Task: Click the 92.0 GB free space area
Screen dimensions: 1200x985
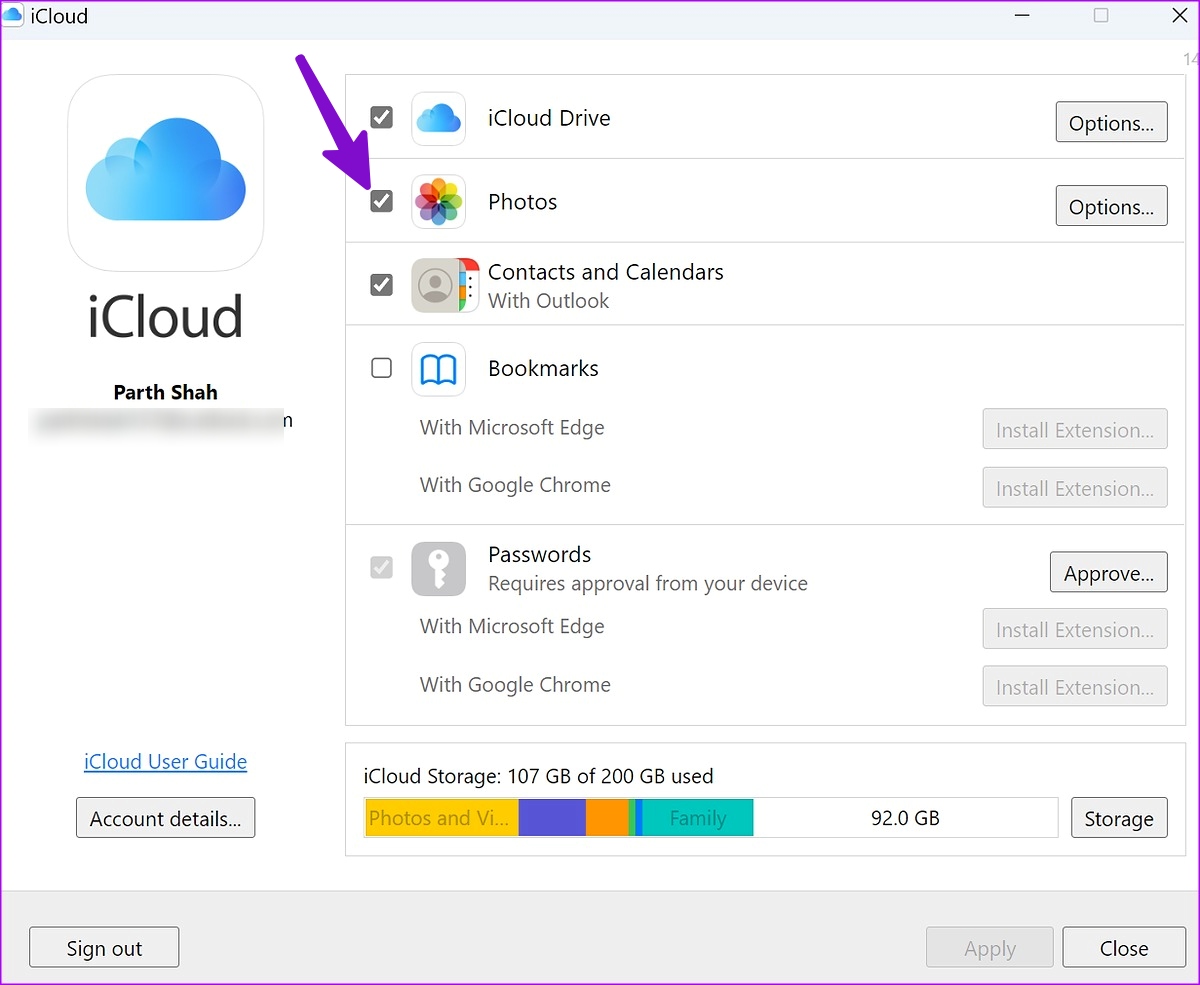Action: click(x=905, y=817)
